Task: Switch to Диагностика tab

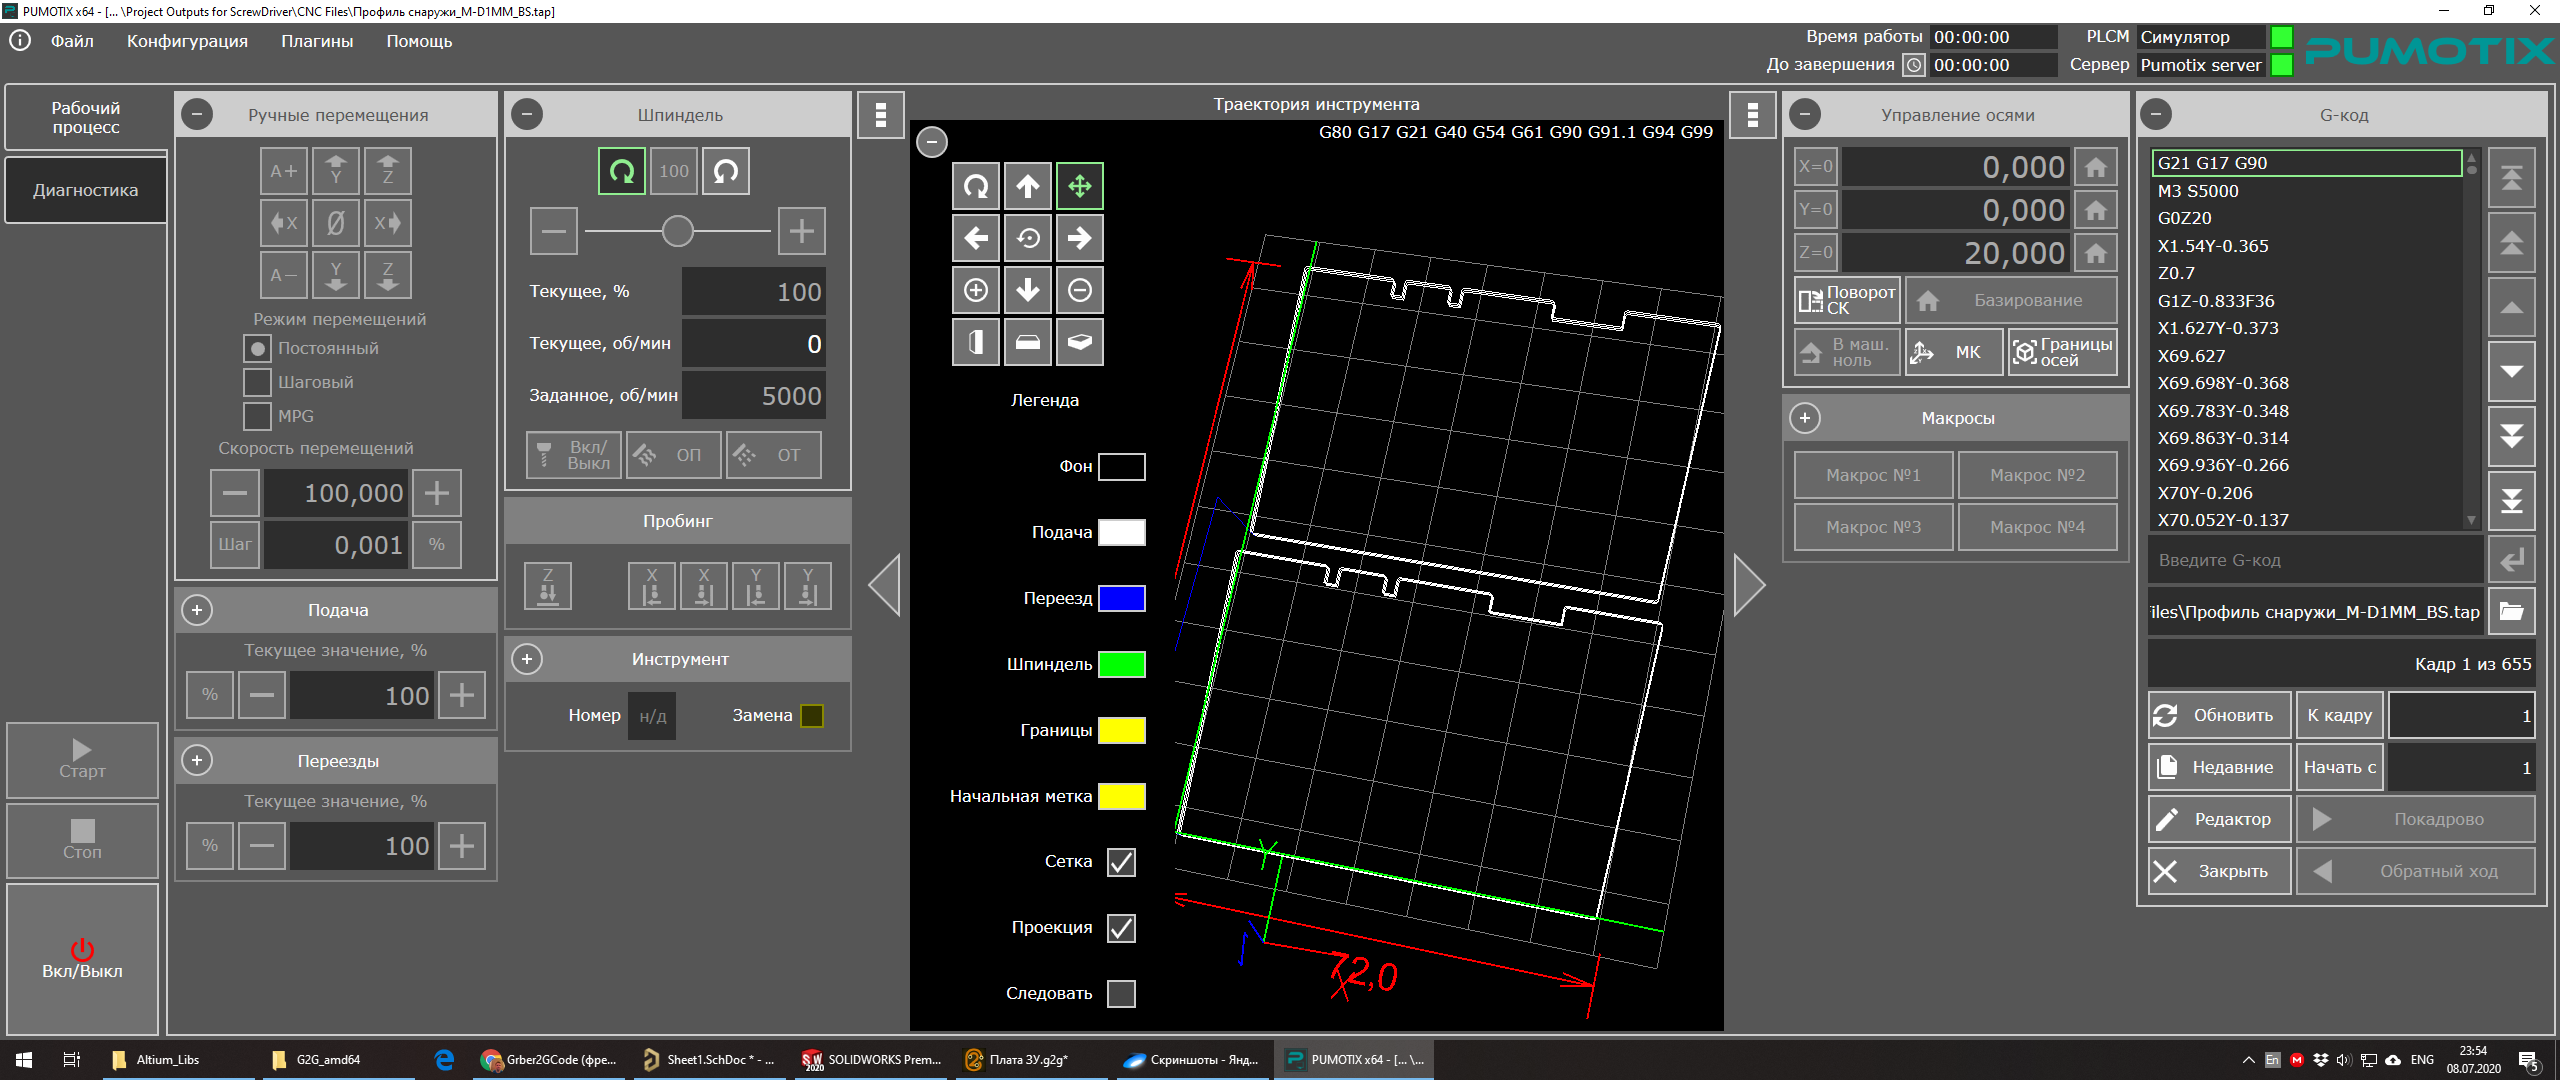Action: click(86, 190)
